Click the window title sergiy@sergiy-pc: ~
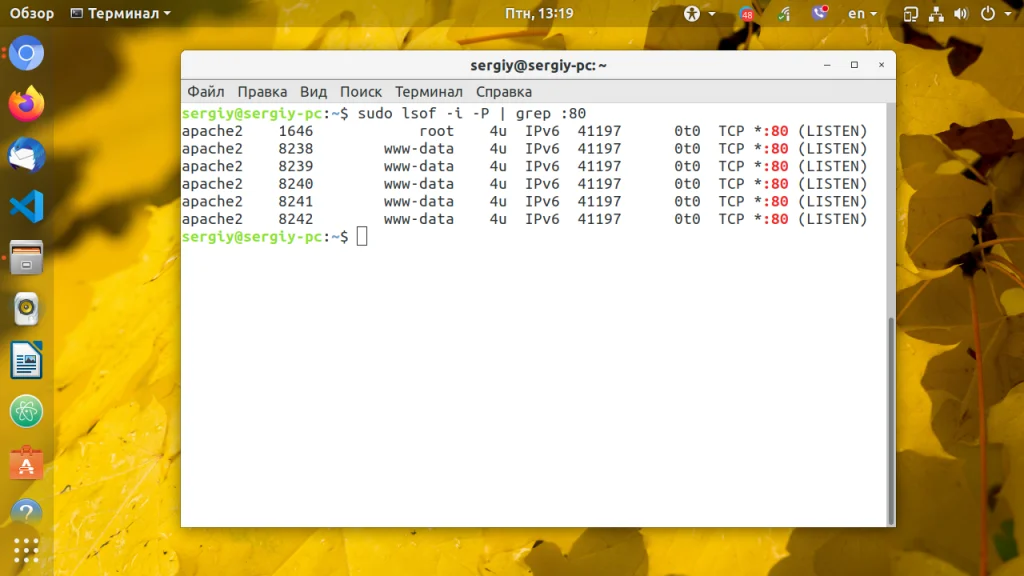1024x576 pixels. point(538,65)
